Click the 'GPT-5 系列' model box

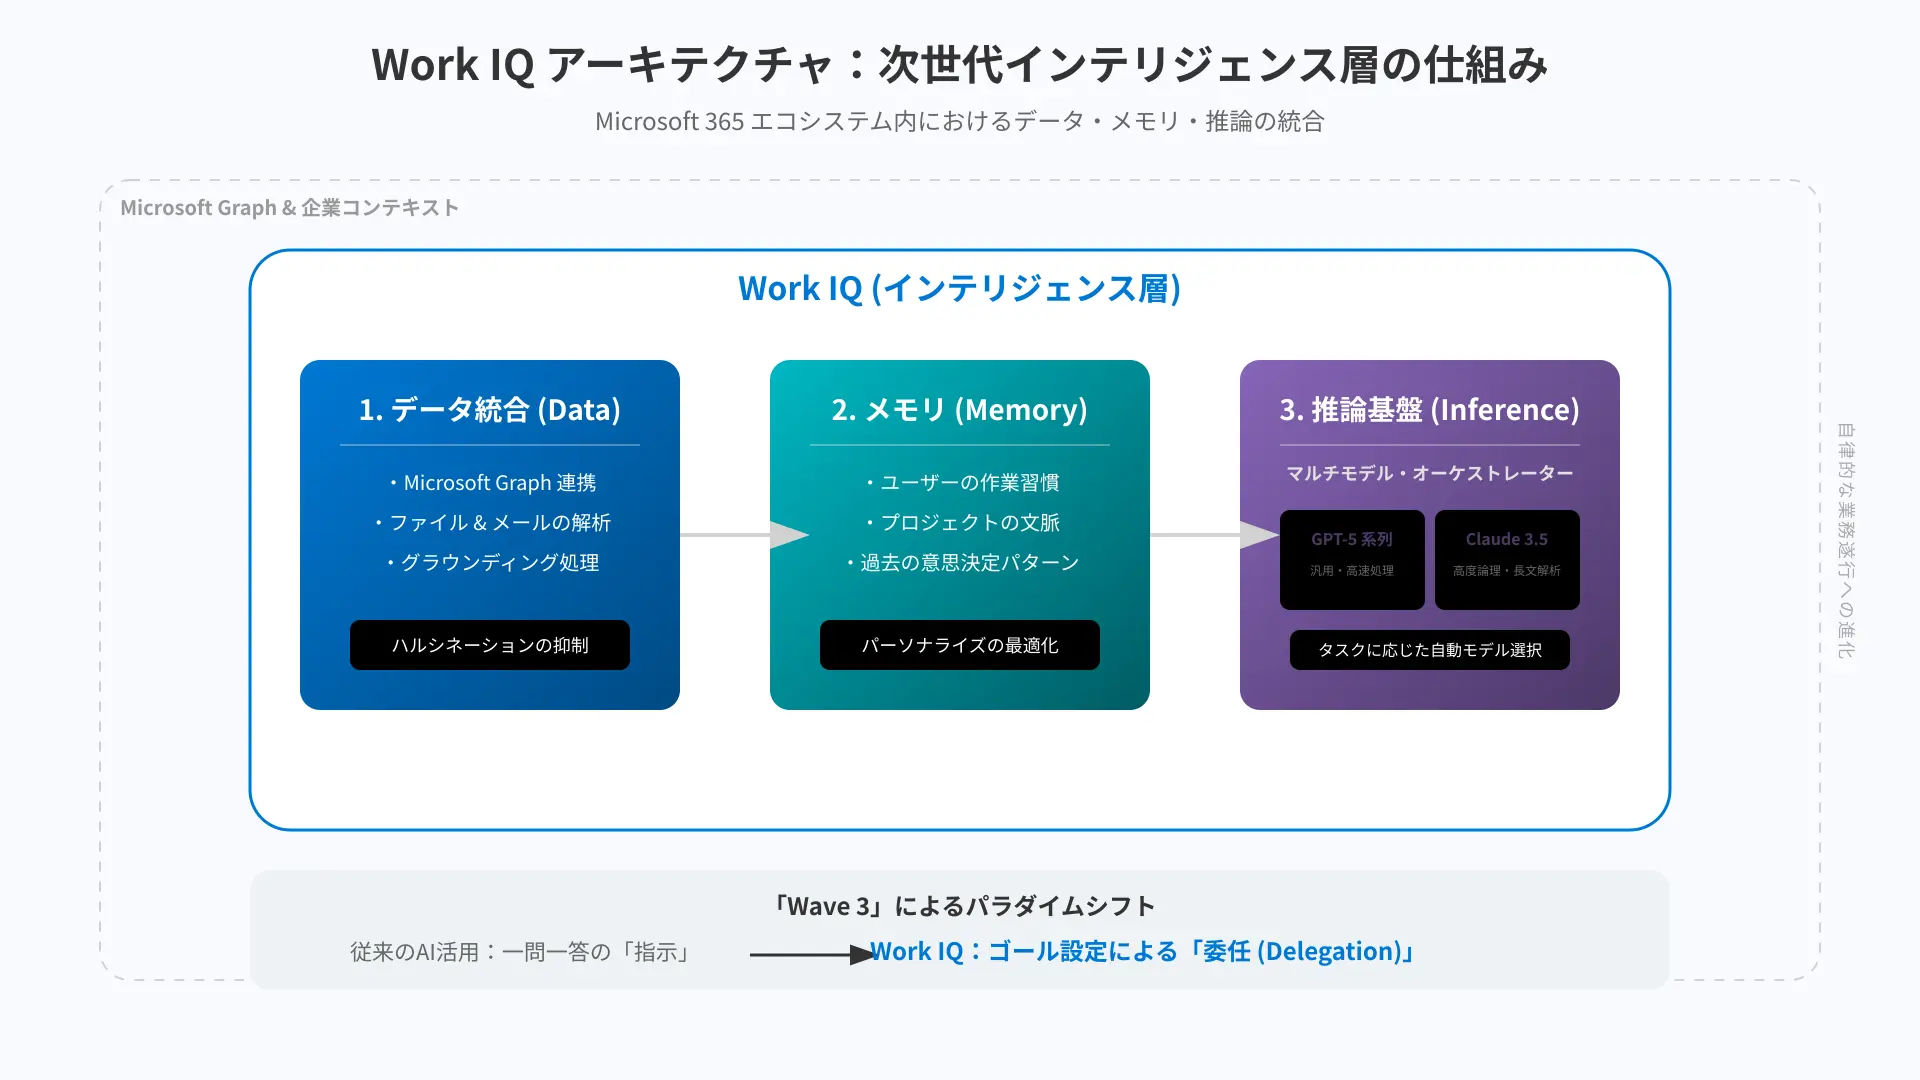pyautogui.click(x=1352, y=560)
